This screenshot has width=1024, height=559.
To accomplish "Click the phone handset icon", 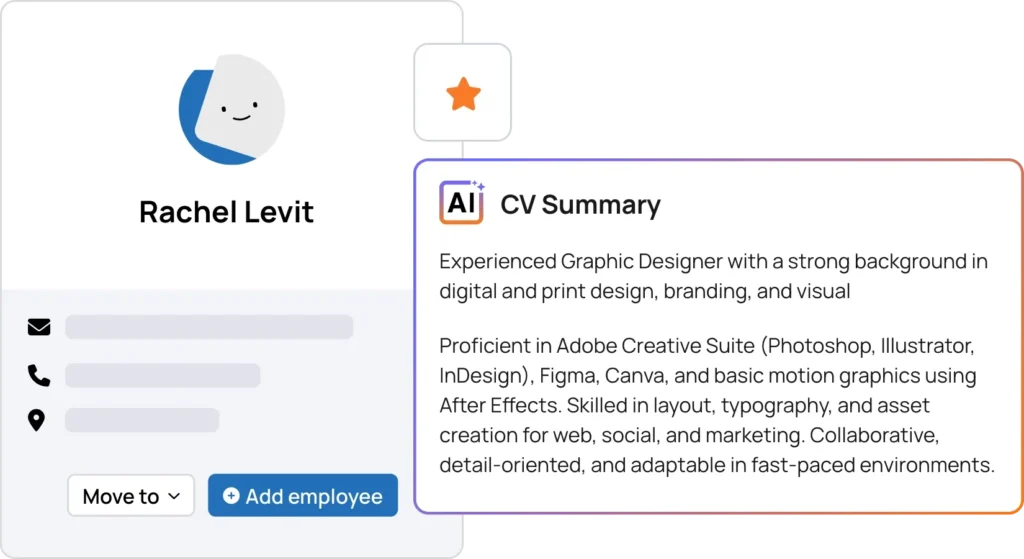I will (x=39, y=375).
